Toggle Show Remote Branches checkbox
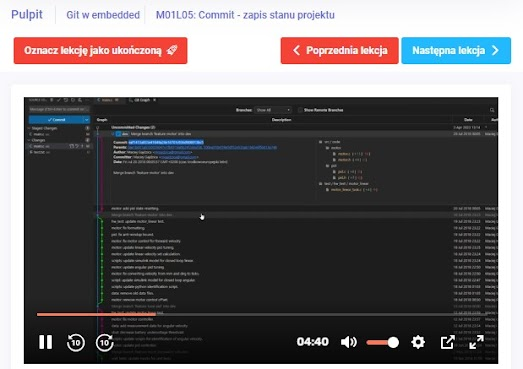This screenshot has width=523, height=369. [x=300, y=110]
